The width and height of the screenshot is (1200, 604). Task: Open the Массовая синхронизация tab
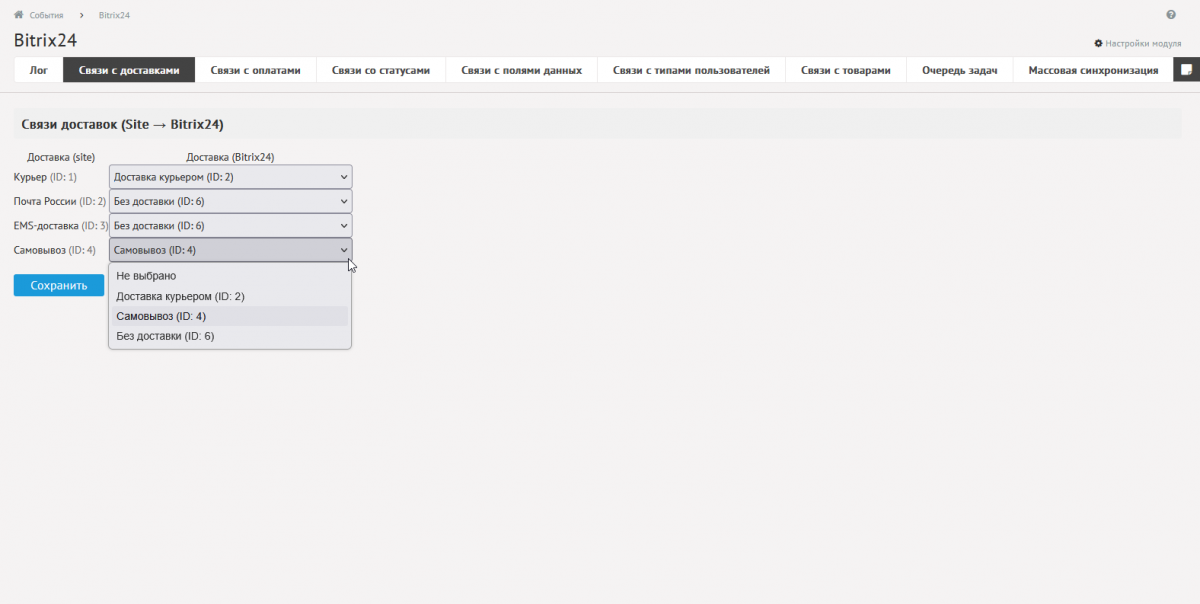(1093, 70)
